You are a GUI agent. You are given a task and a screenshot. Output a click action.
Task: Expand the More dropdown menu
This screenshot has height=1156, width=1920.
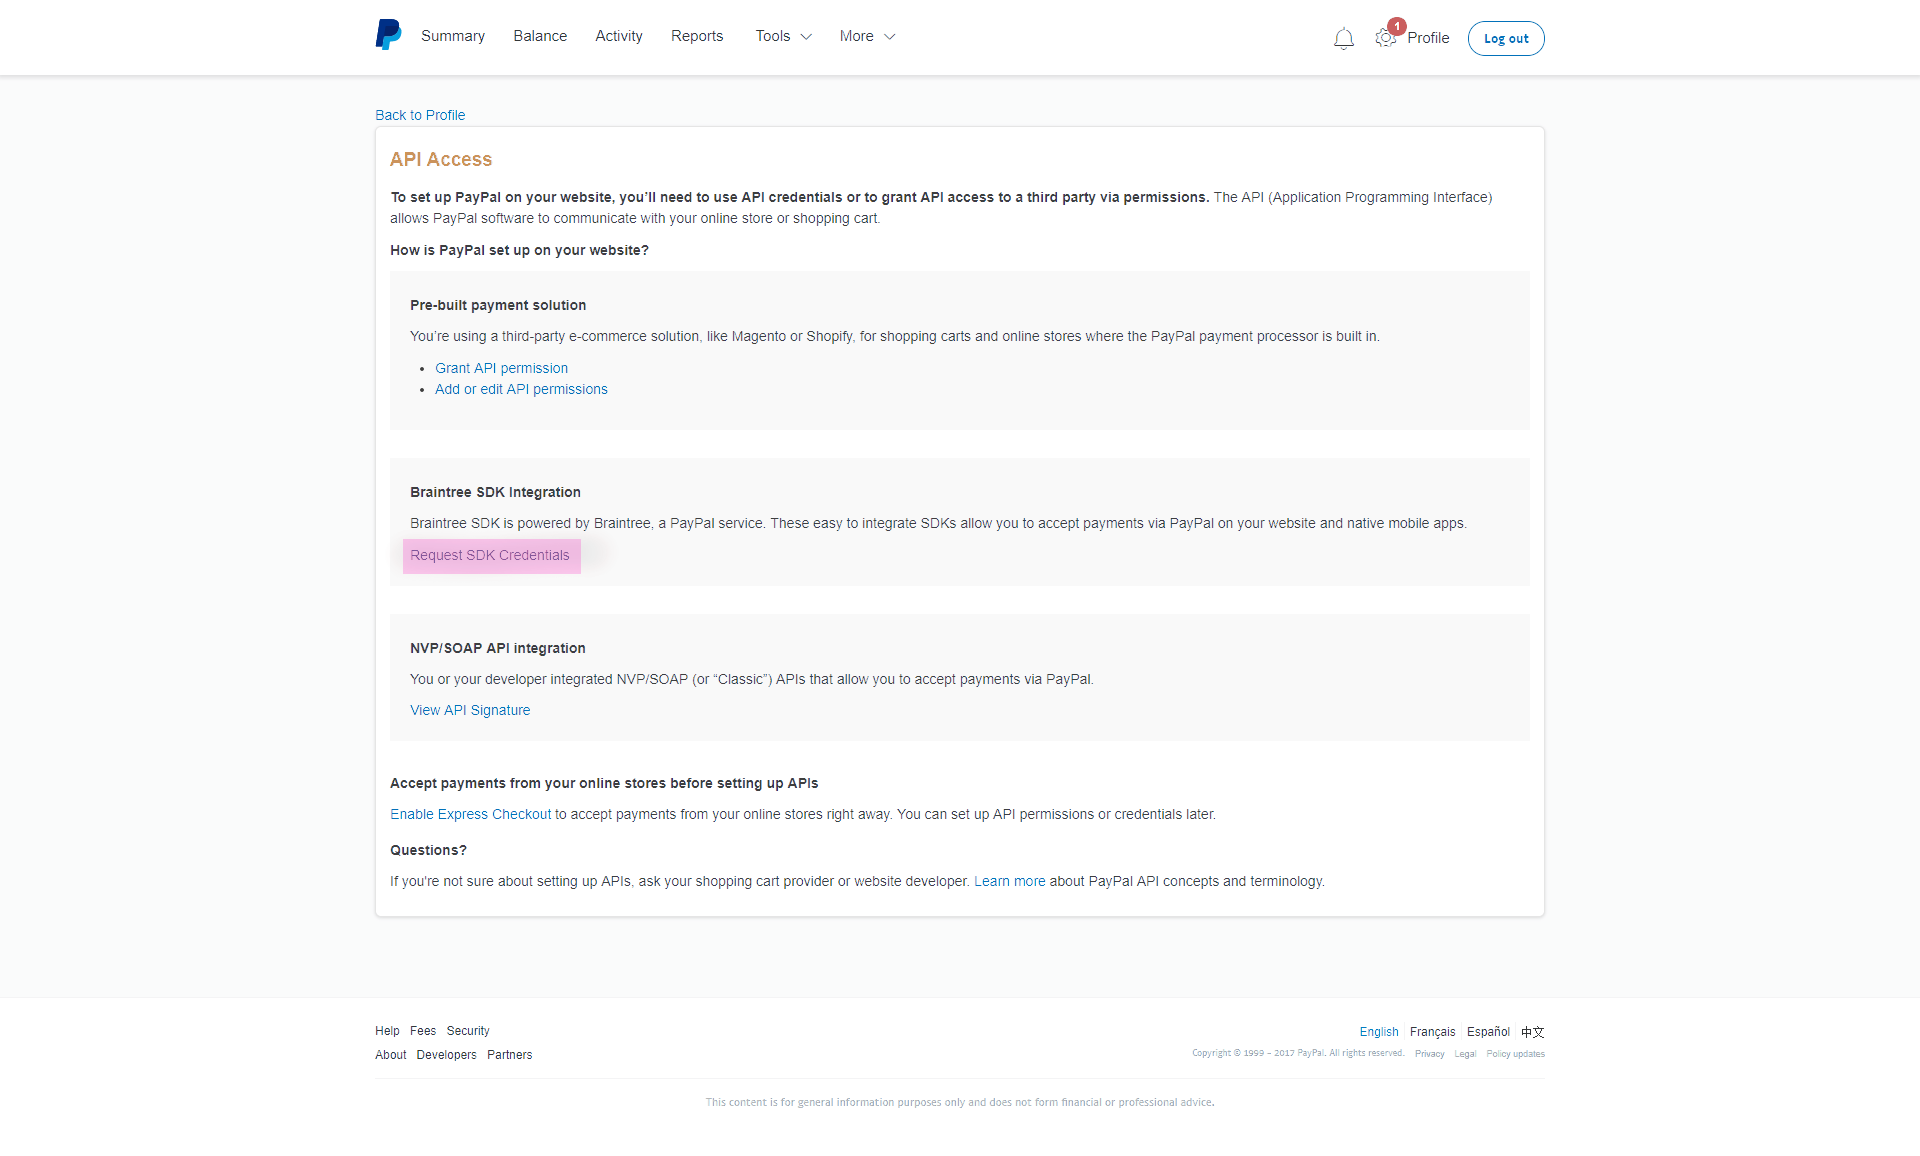(867, 36)
